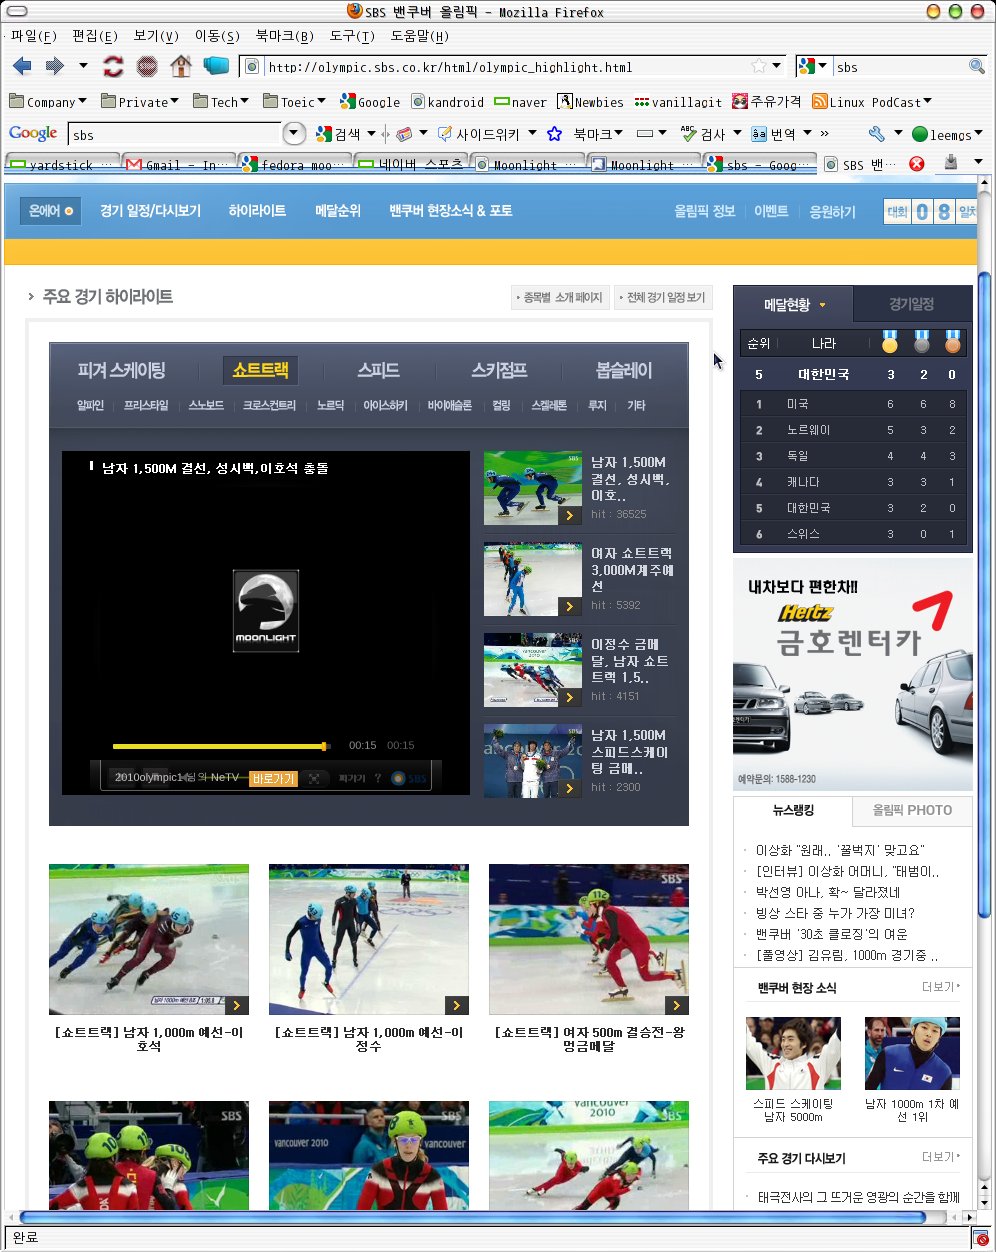
Task: Select the 스키점프 sport tab
Action: tap(499, 370)
